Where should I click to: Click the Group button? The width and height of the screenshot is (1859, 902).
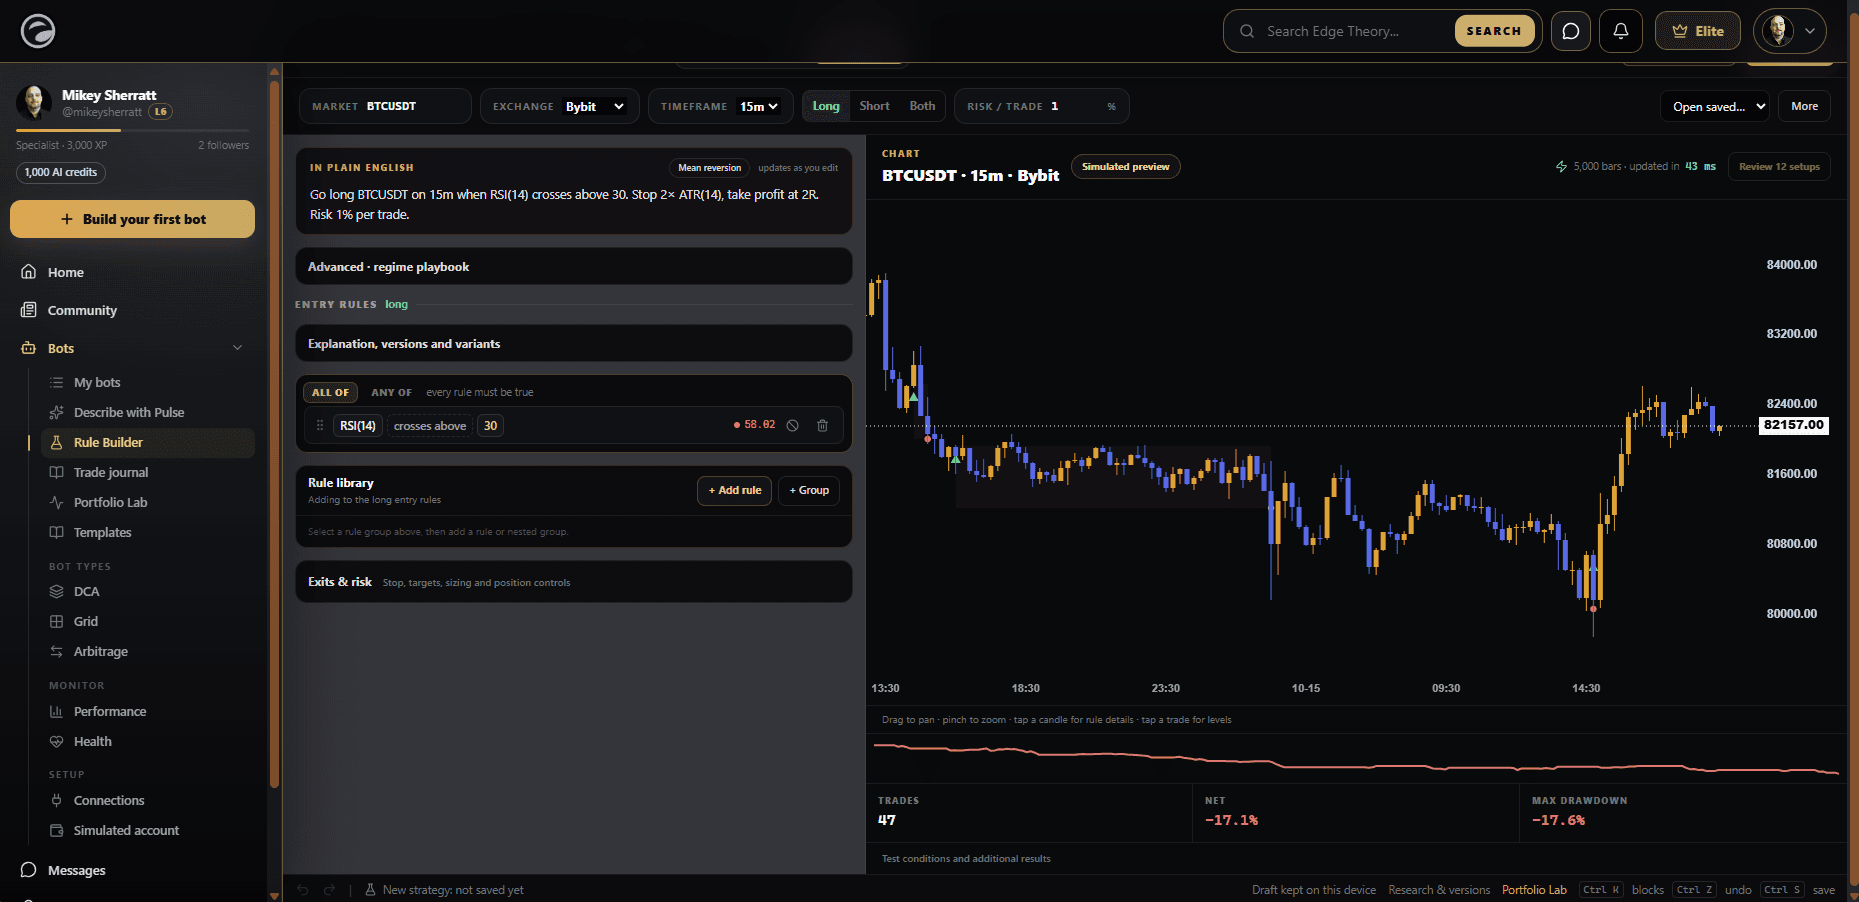[809, 490]
